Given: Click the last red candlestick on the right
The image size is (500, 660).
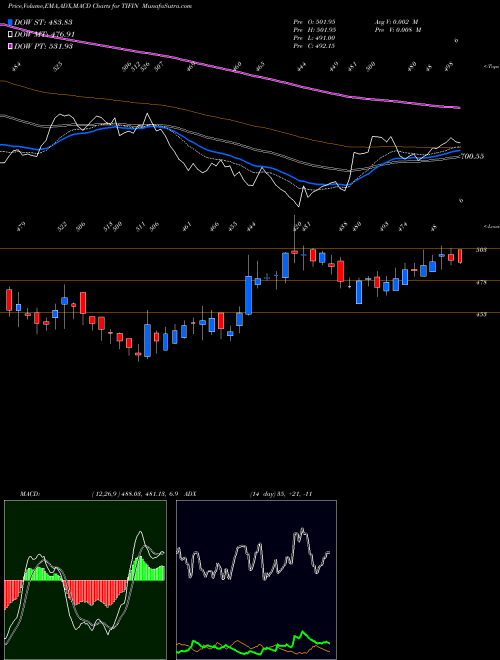Looking at the screenshot, I should coord(460,256).
